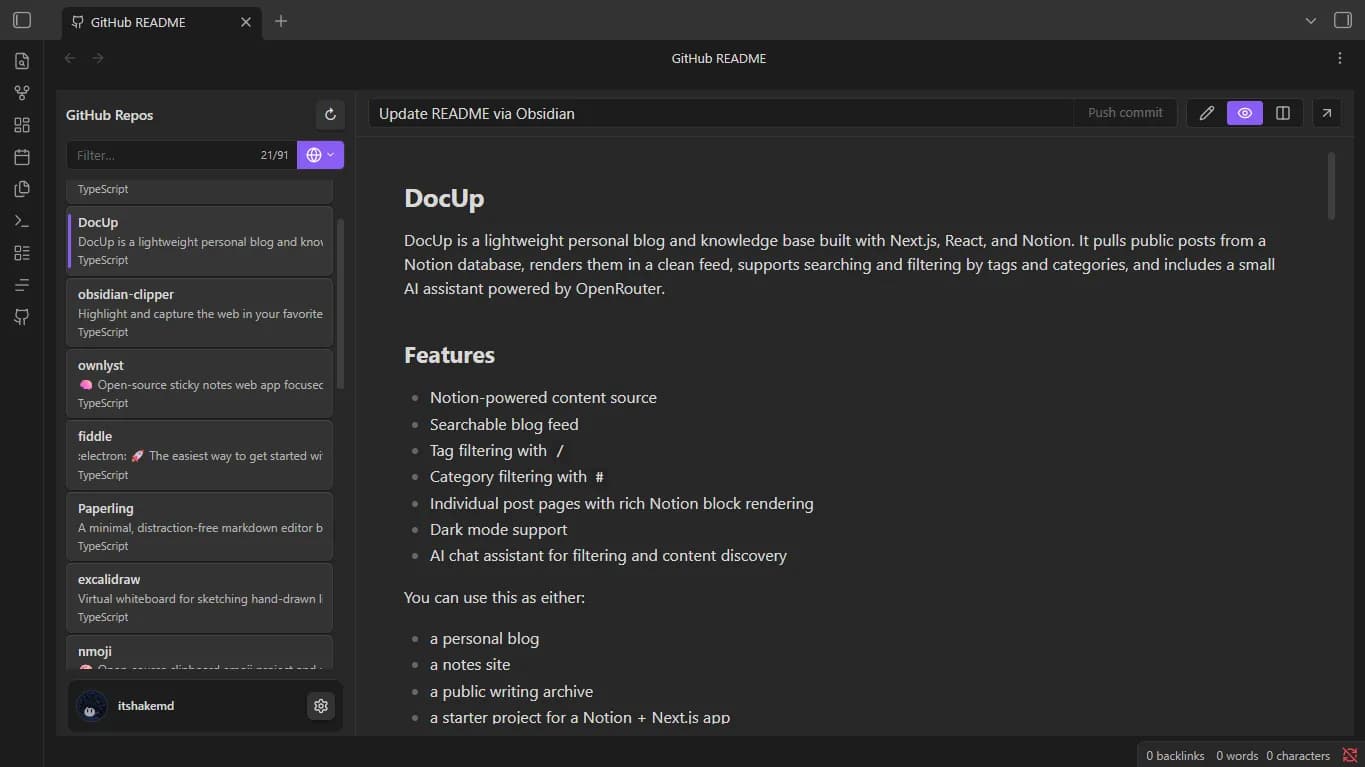Open the tab list chevron dropdown
Screen dimensions: 1365x767
pyautogui.click(x=1311, y=21)
